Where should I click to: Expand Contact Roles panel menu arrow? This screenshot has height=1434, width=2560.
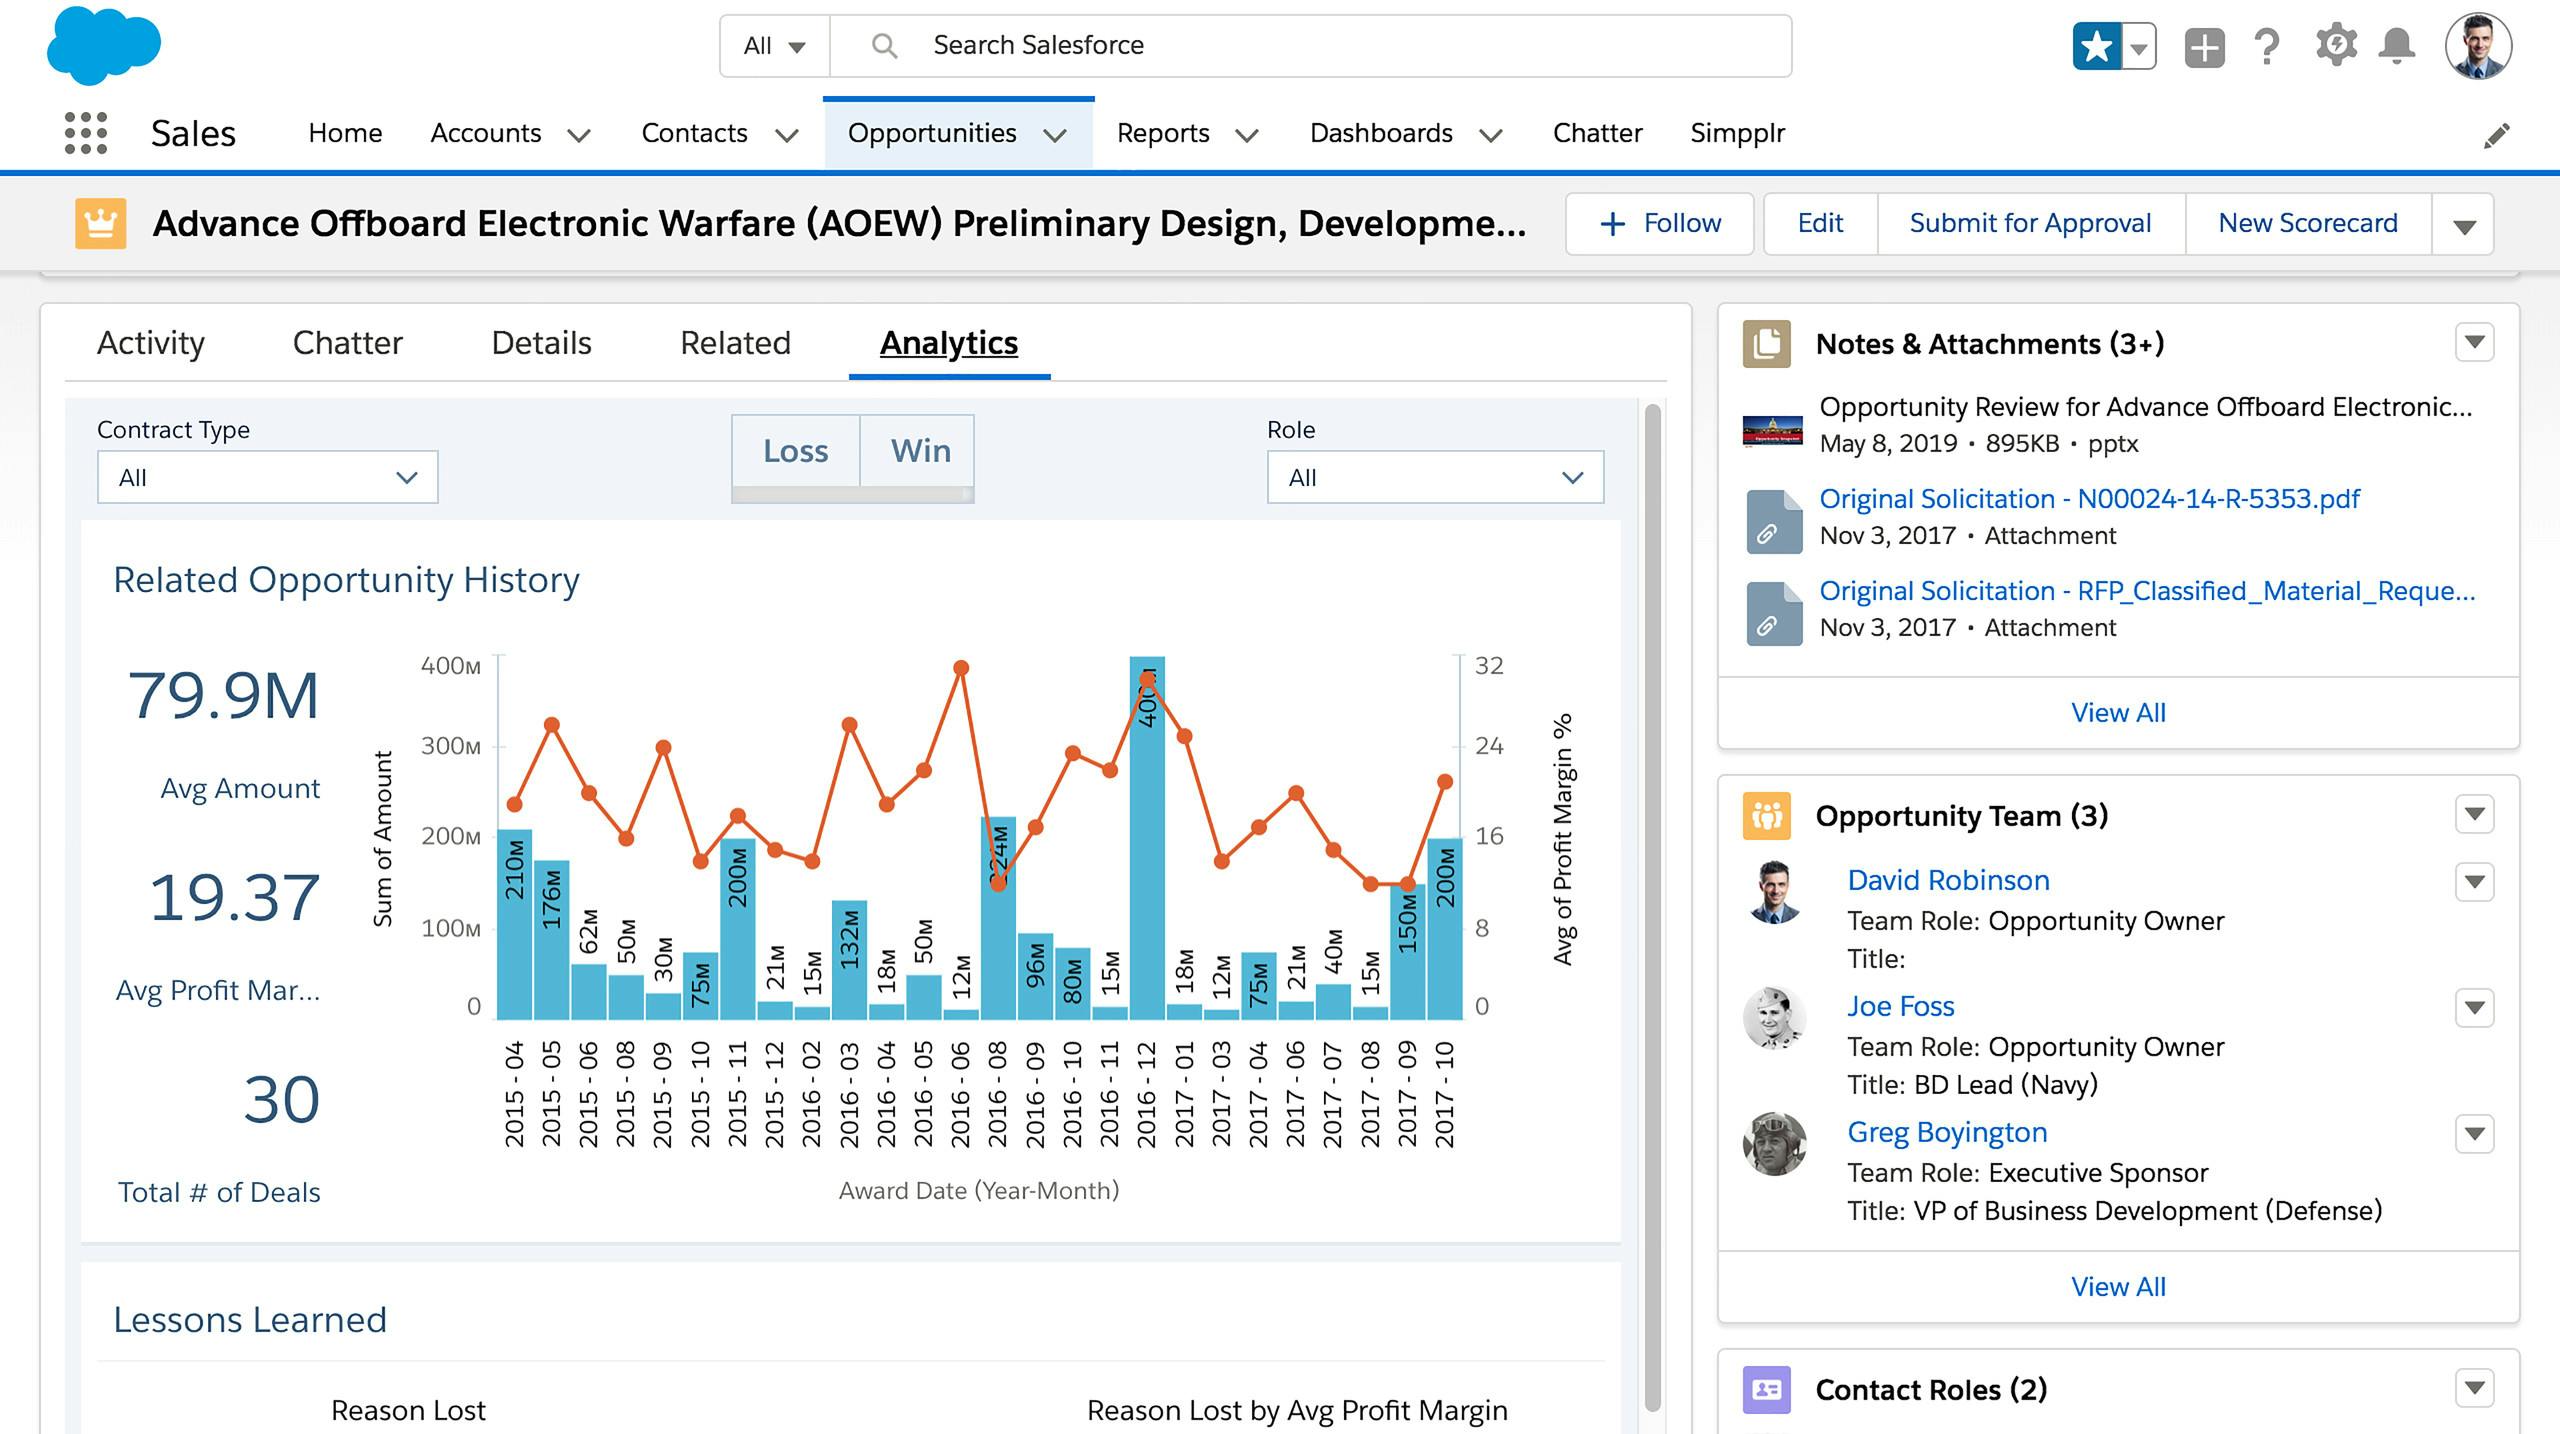pos(2474,1388)
